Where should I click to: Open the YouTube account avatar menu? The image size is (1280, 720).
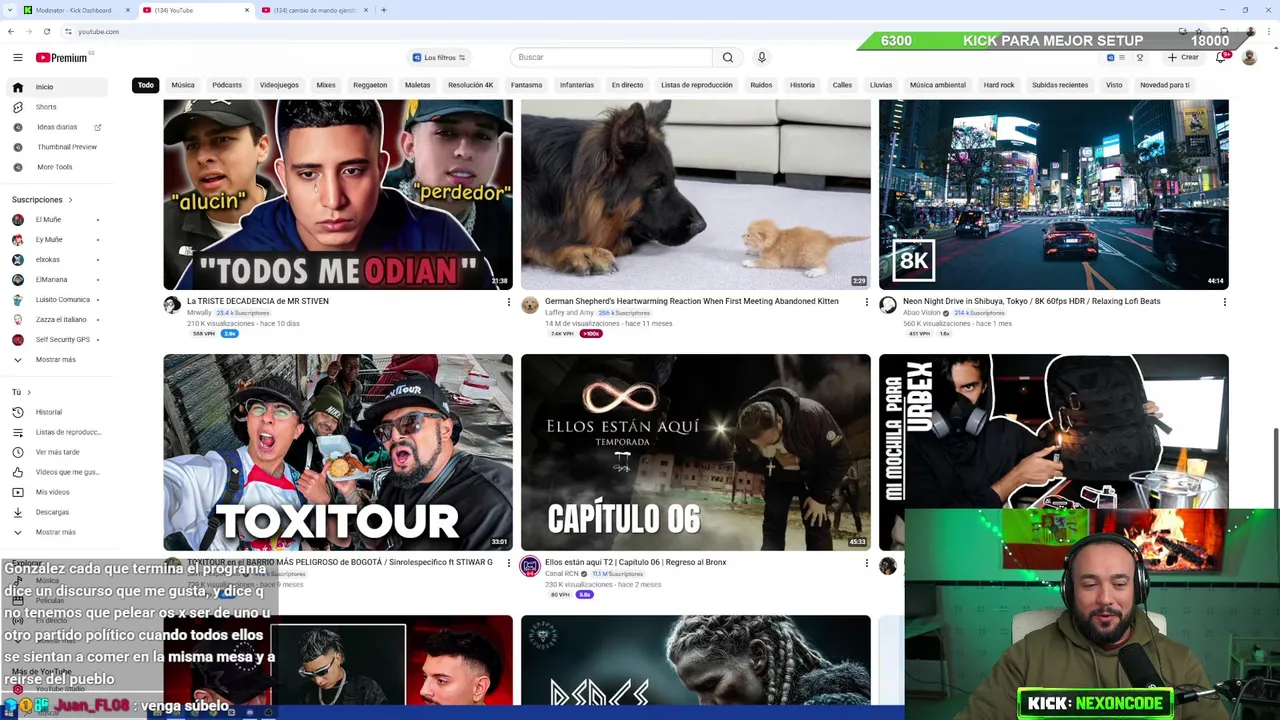tap(1249, 57)
